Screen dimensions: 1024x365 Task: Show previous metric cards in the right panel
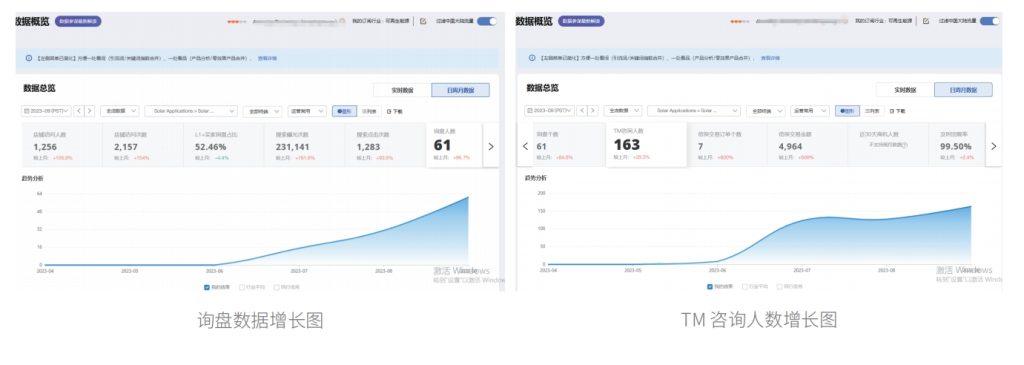526,146
